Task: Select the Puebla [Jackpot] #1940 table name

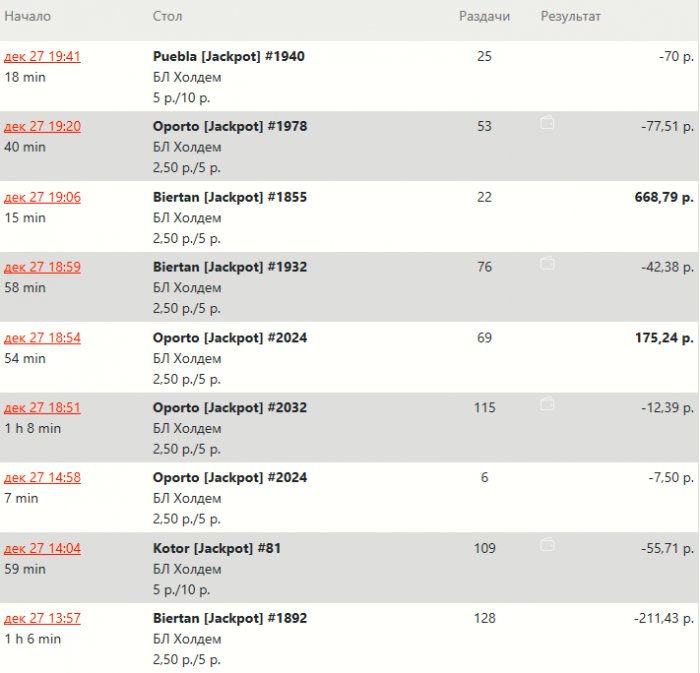Action: coord(229,57)
